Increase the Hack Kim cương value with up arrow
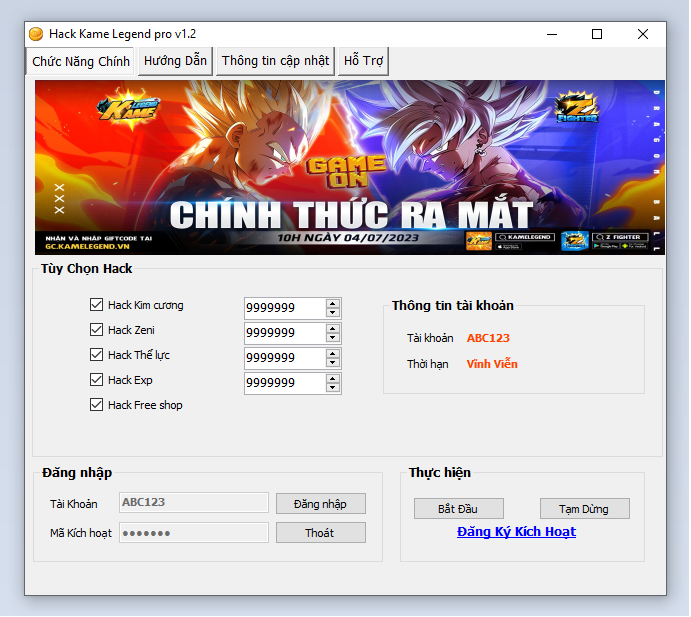 333,303
